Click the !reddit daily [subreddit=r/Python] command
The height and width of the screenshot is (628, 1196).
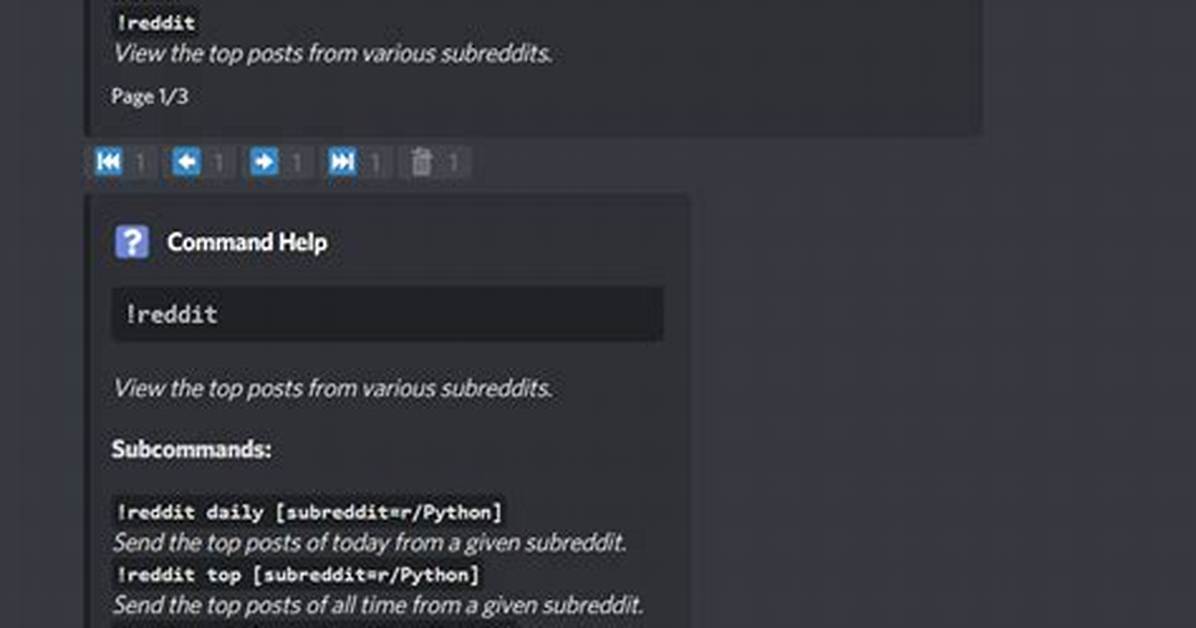pos(309,511)
